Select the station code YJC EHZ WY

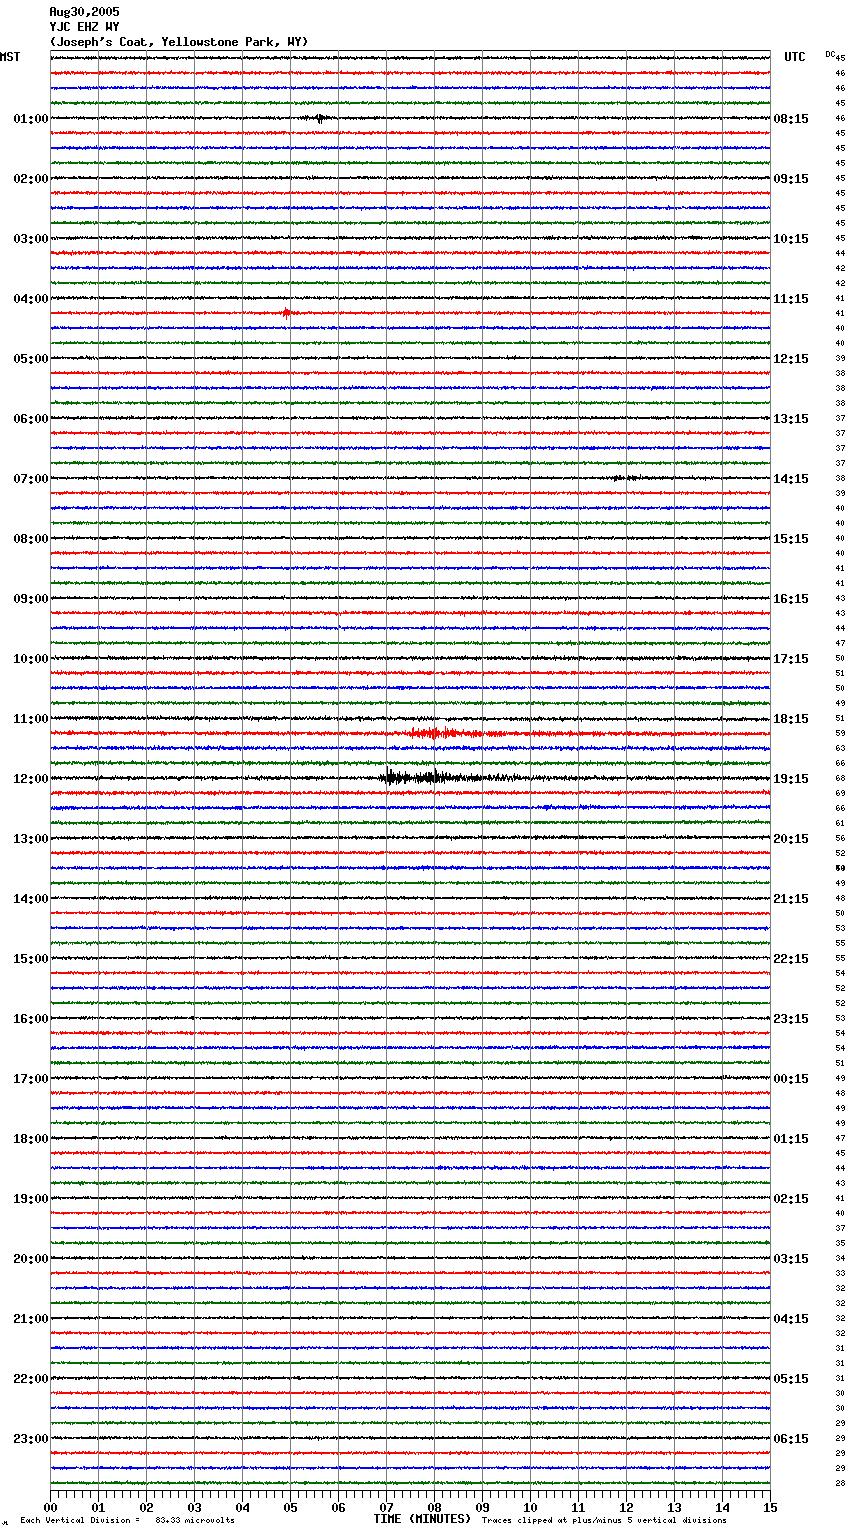[84, 27]
